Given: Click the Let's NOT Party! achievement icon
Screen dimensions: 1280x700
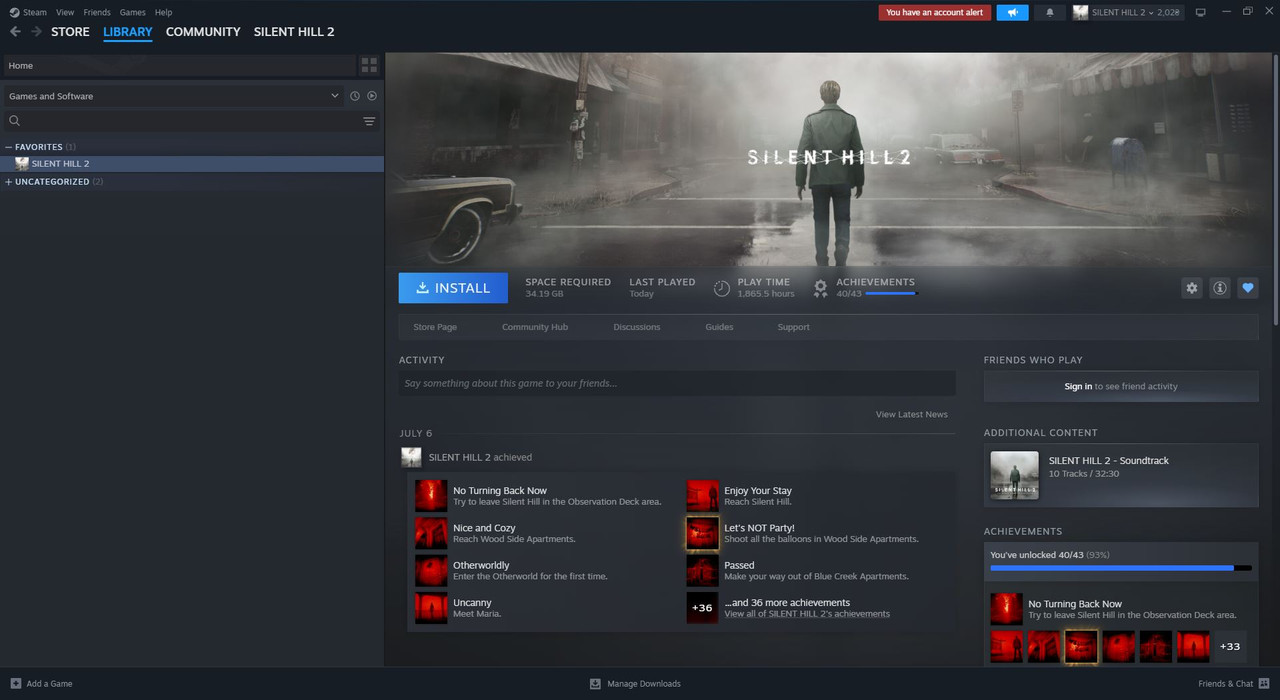Looking at the screenshot, I should [702, 533].
